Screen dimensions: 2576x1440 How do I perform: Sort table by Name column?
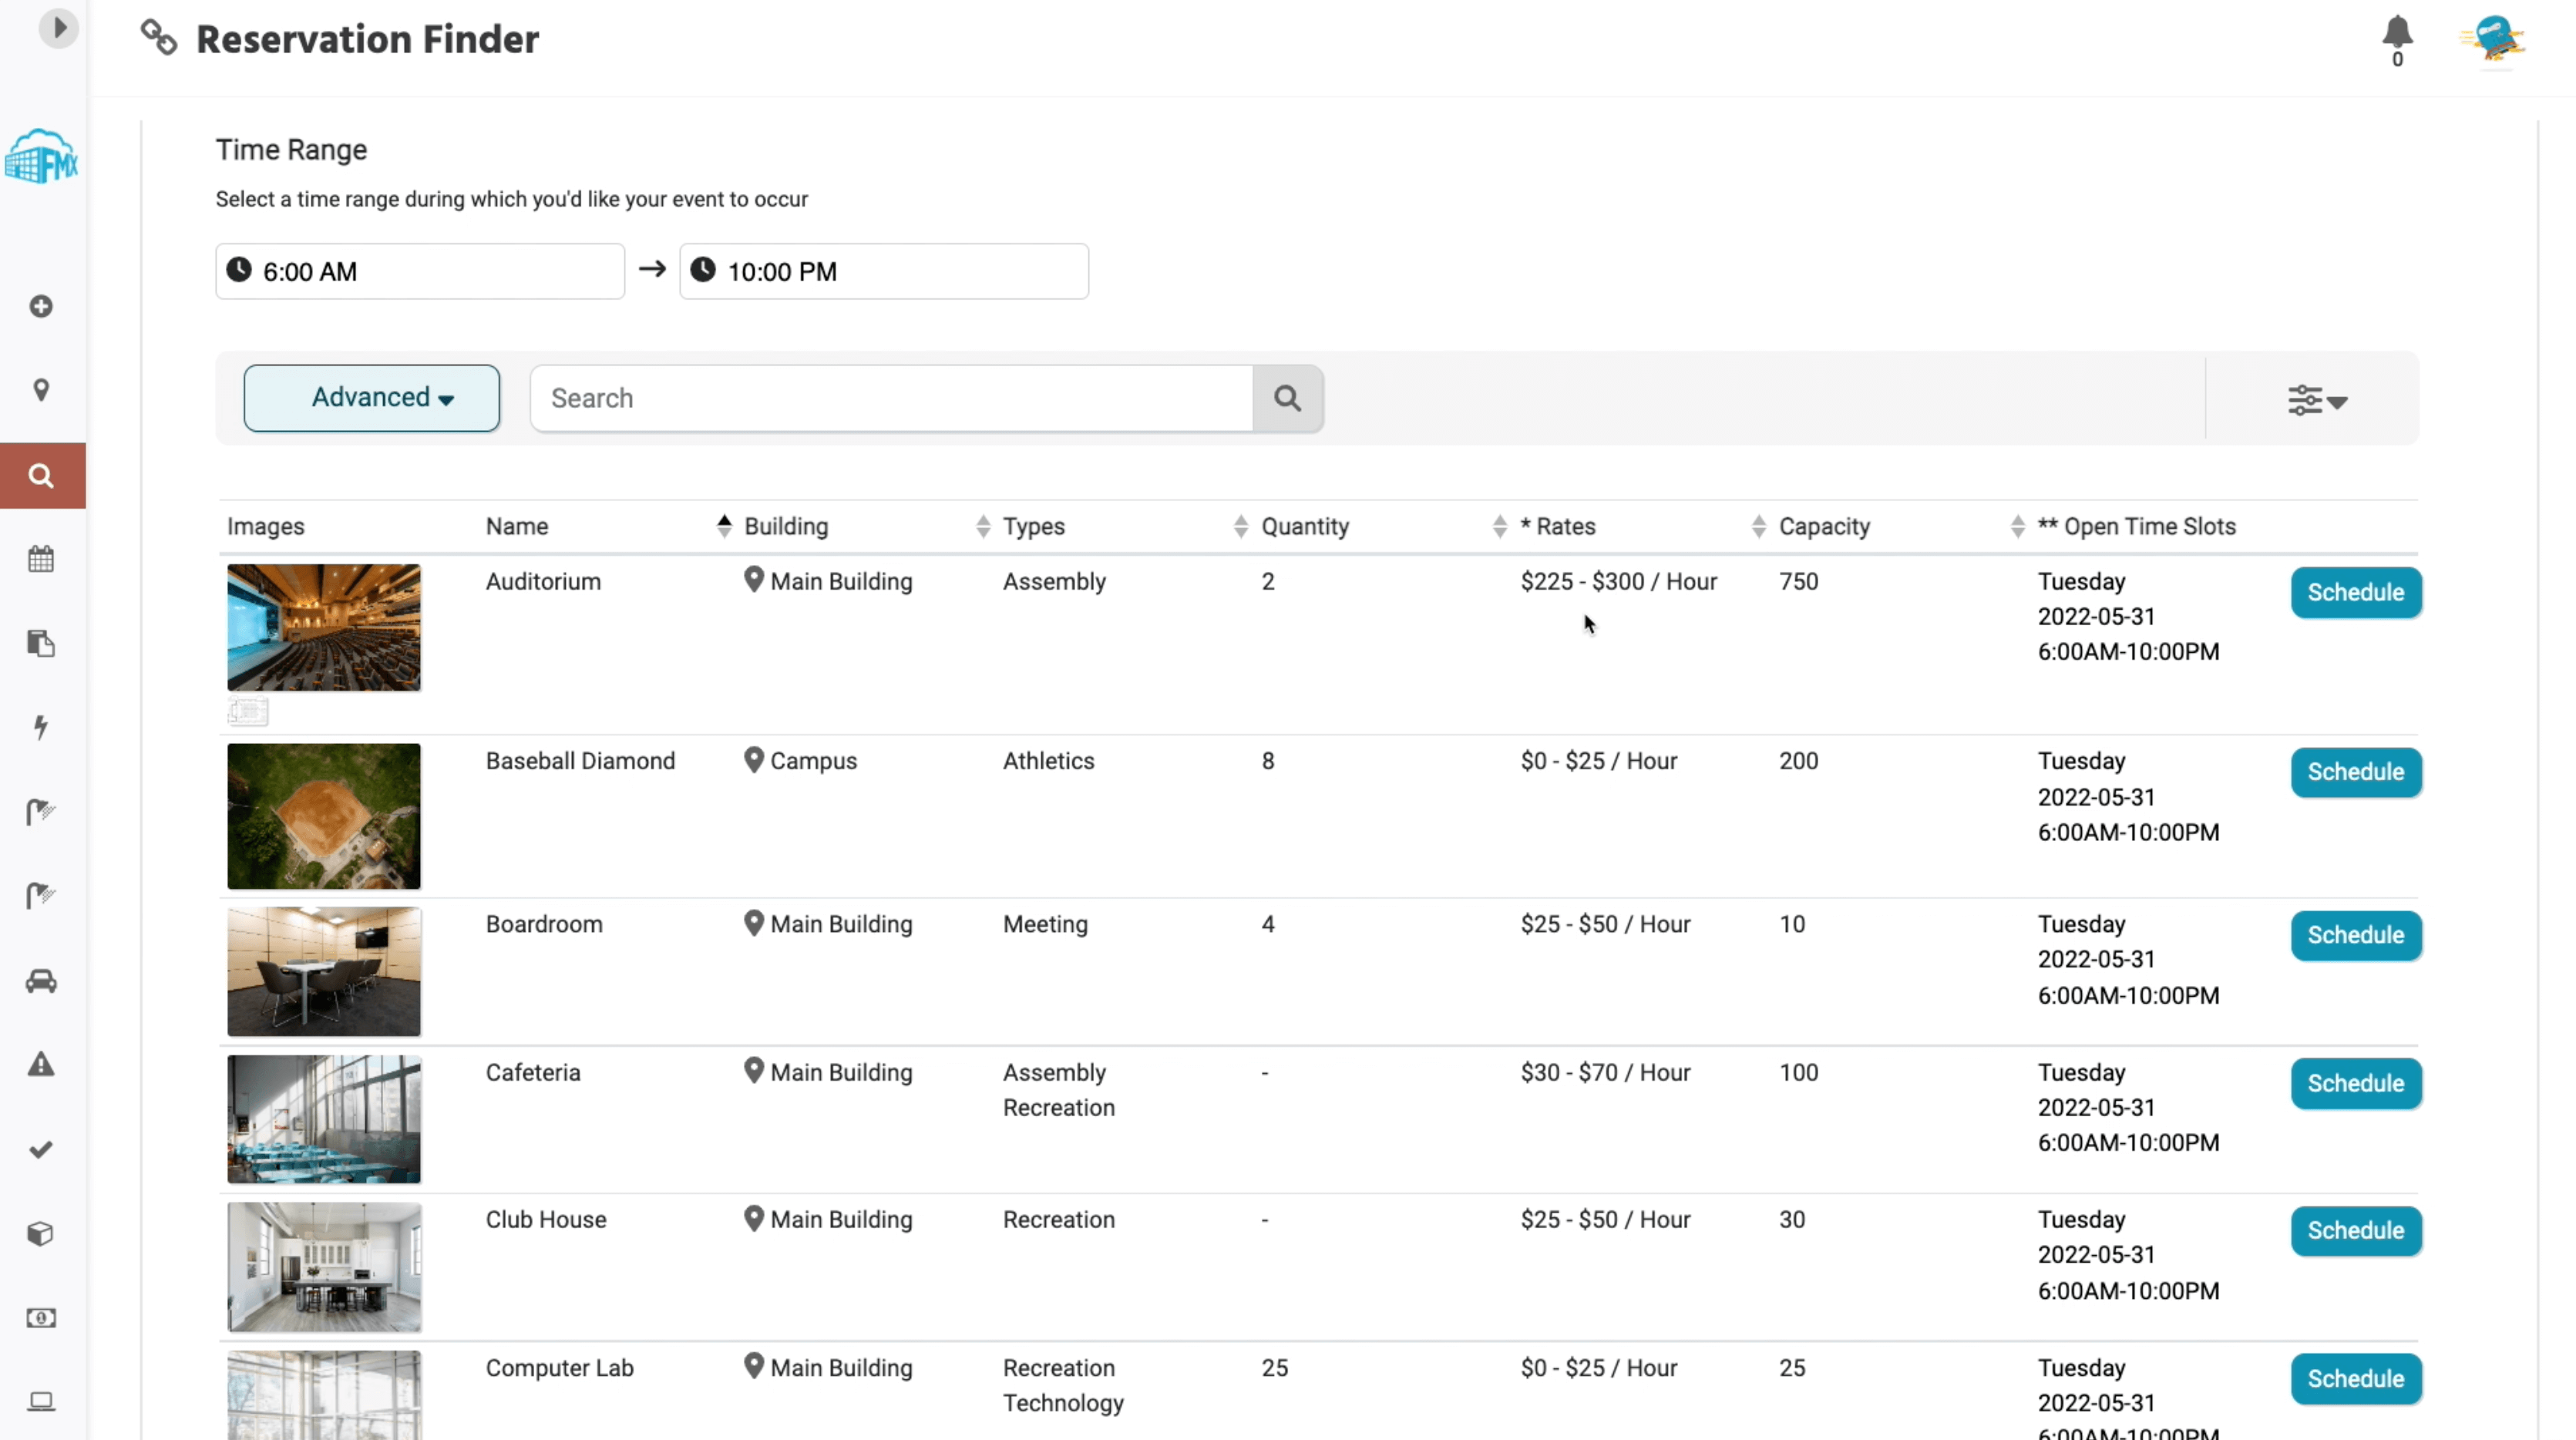[517, 526]
